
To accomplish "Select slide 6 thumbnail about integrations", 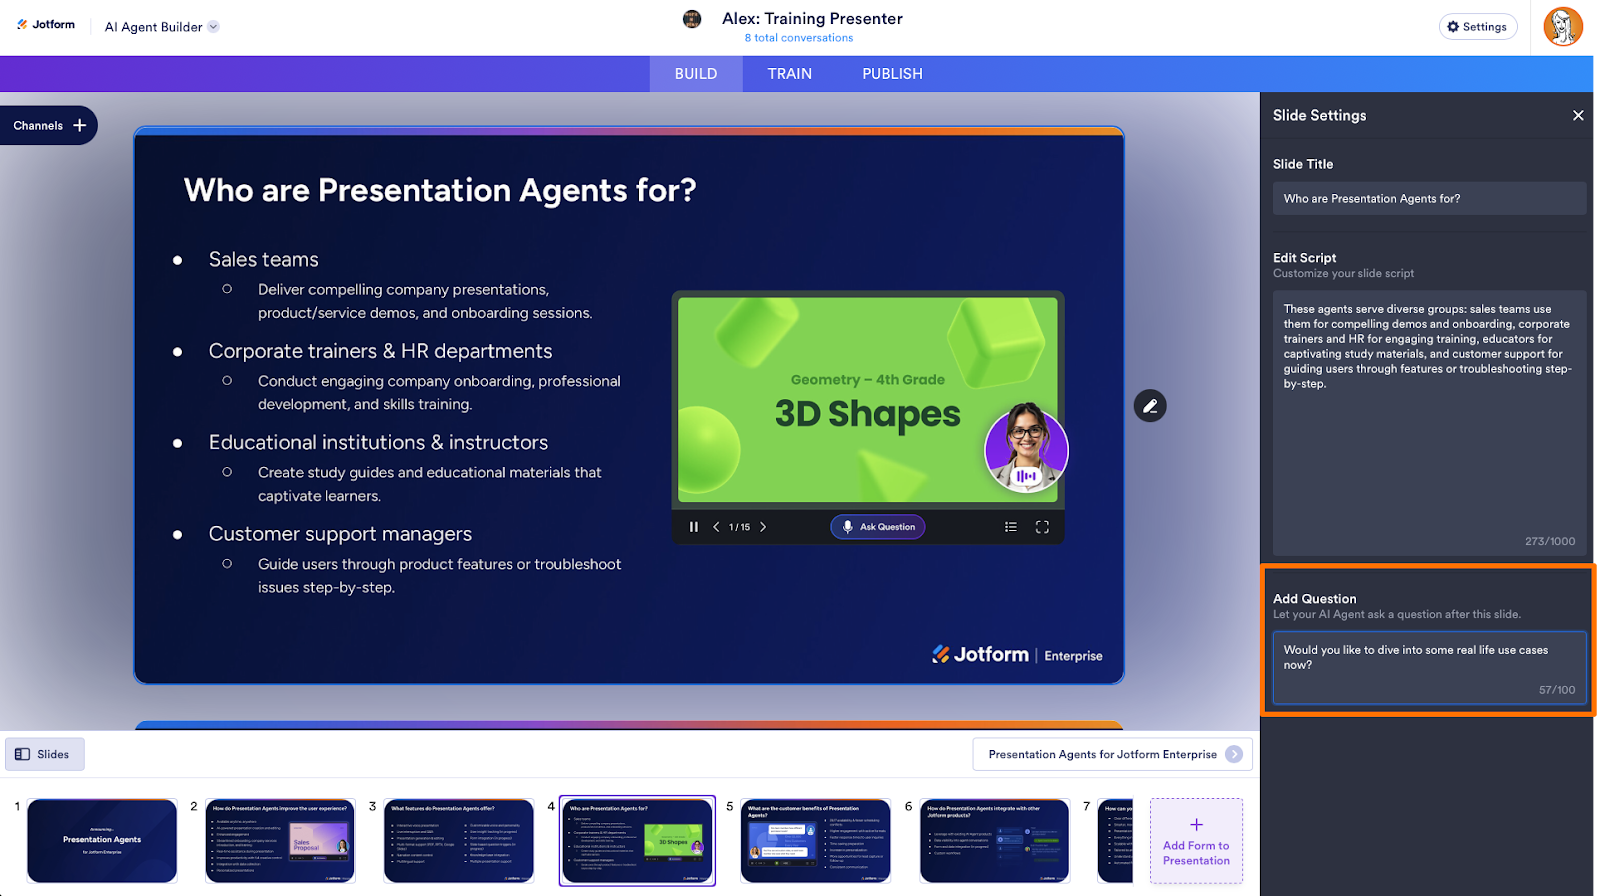I will click(x=995, y=841).
